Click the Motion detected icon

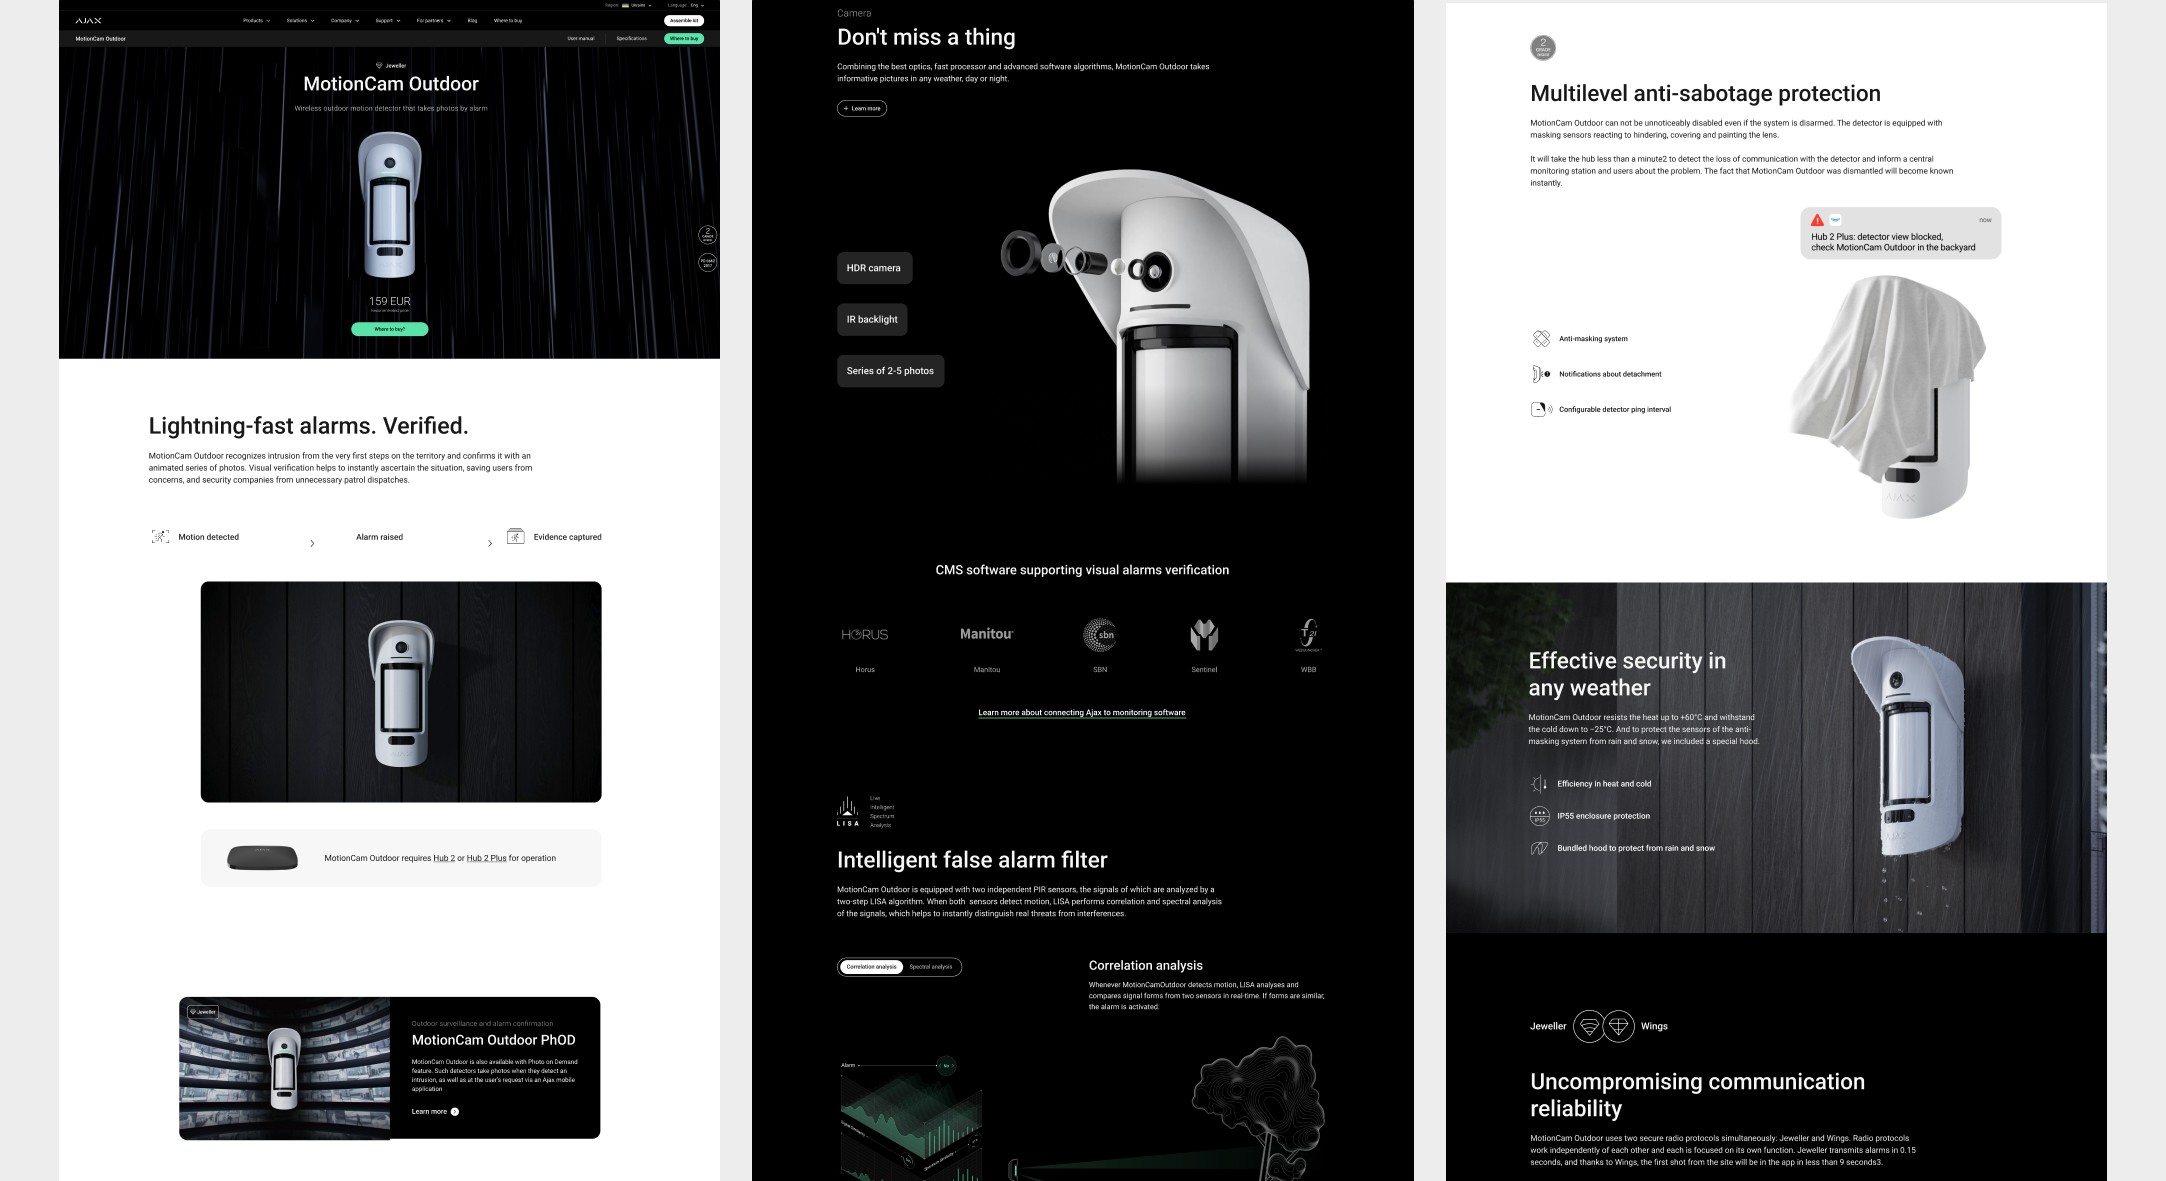160,537
